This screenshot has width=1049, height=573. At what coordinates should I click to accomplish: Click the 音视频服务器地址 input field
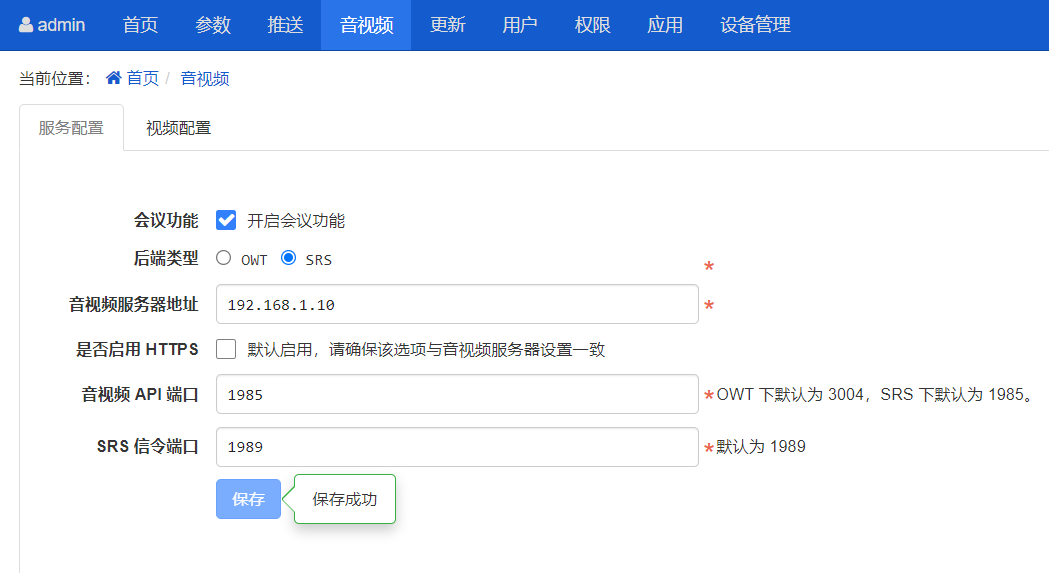pos(456,304)
